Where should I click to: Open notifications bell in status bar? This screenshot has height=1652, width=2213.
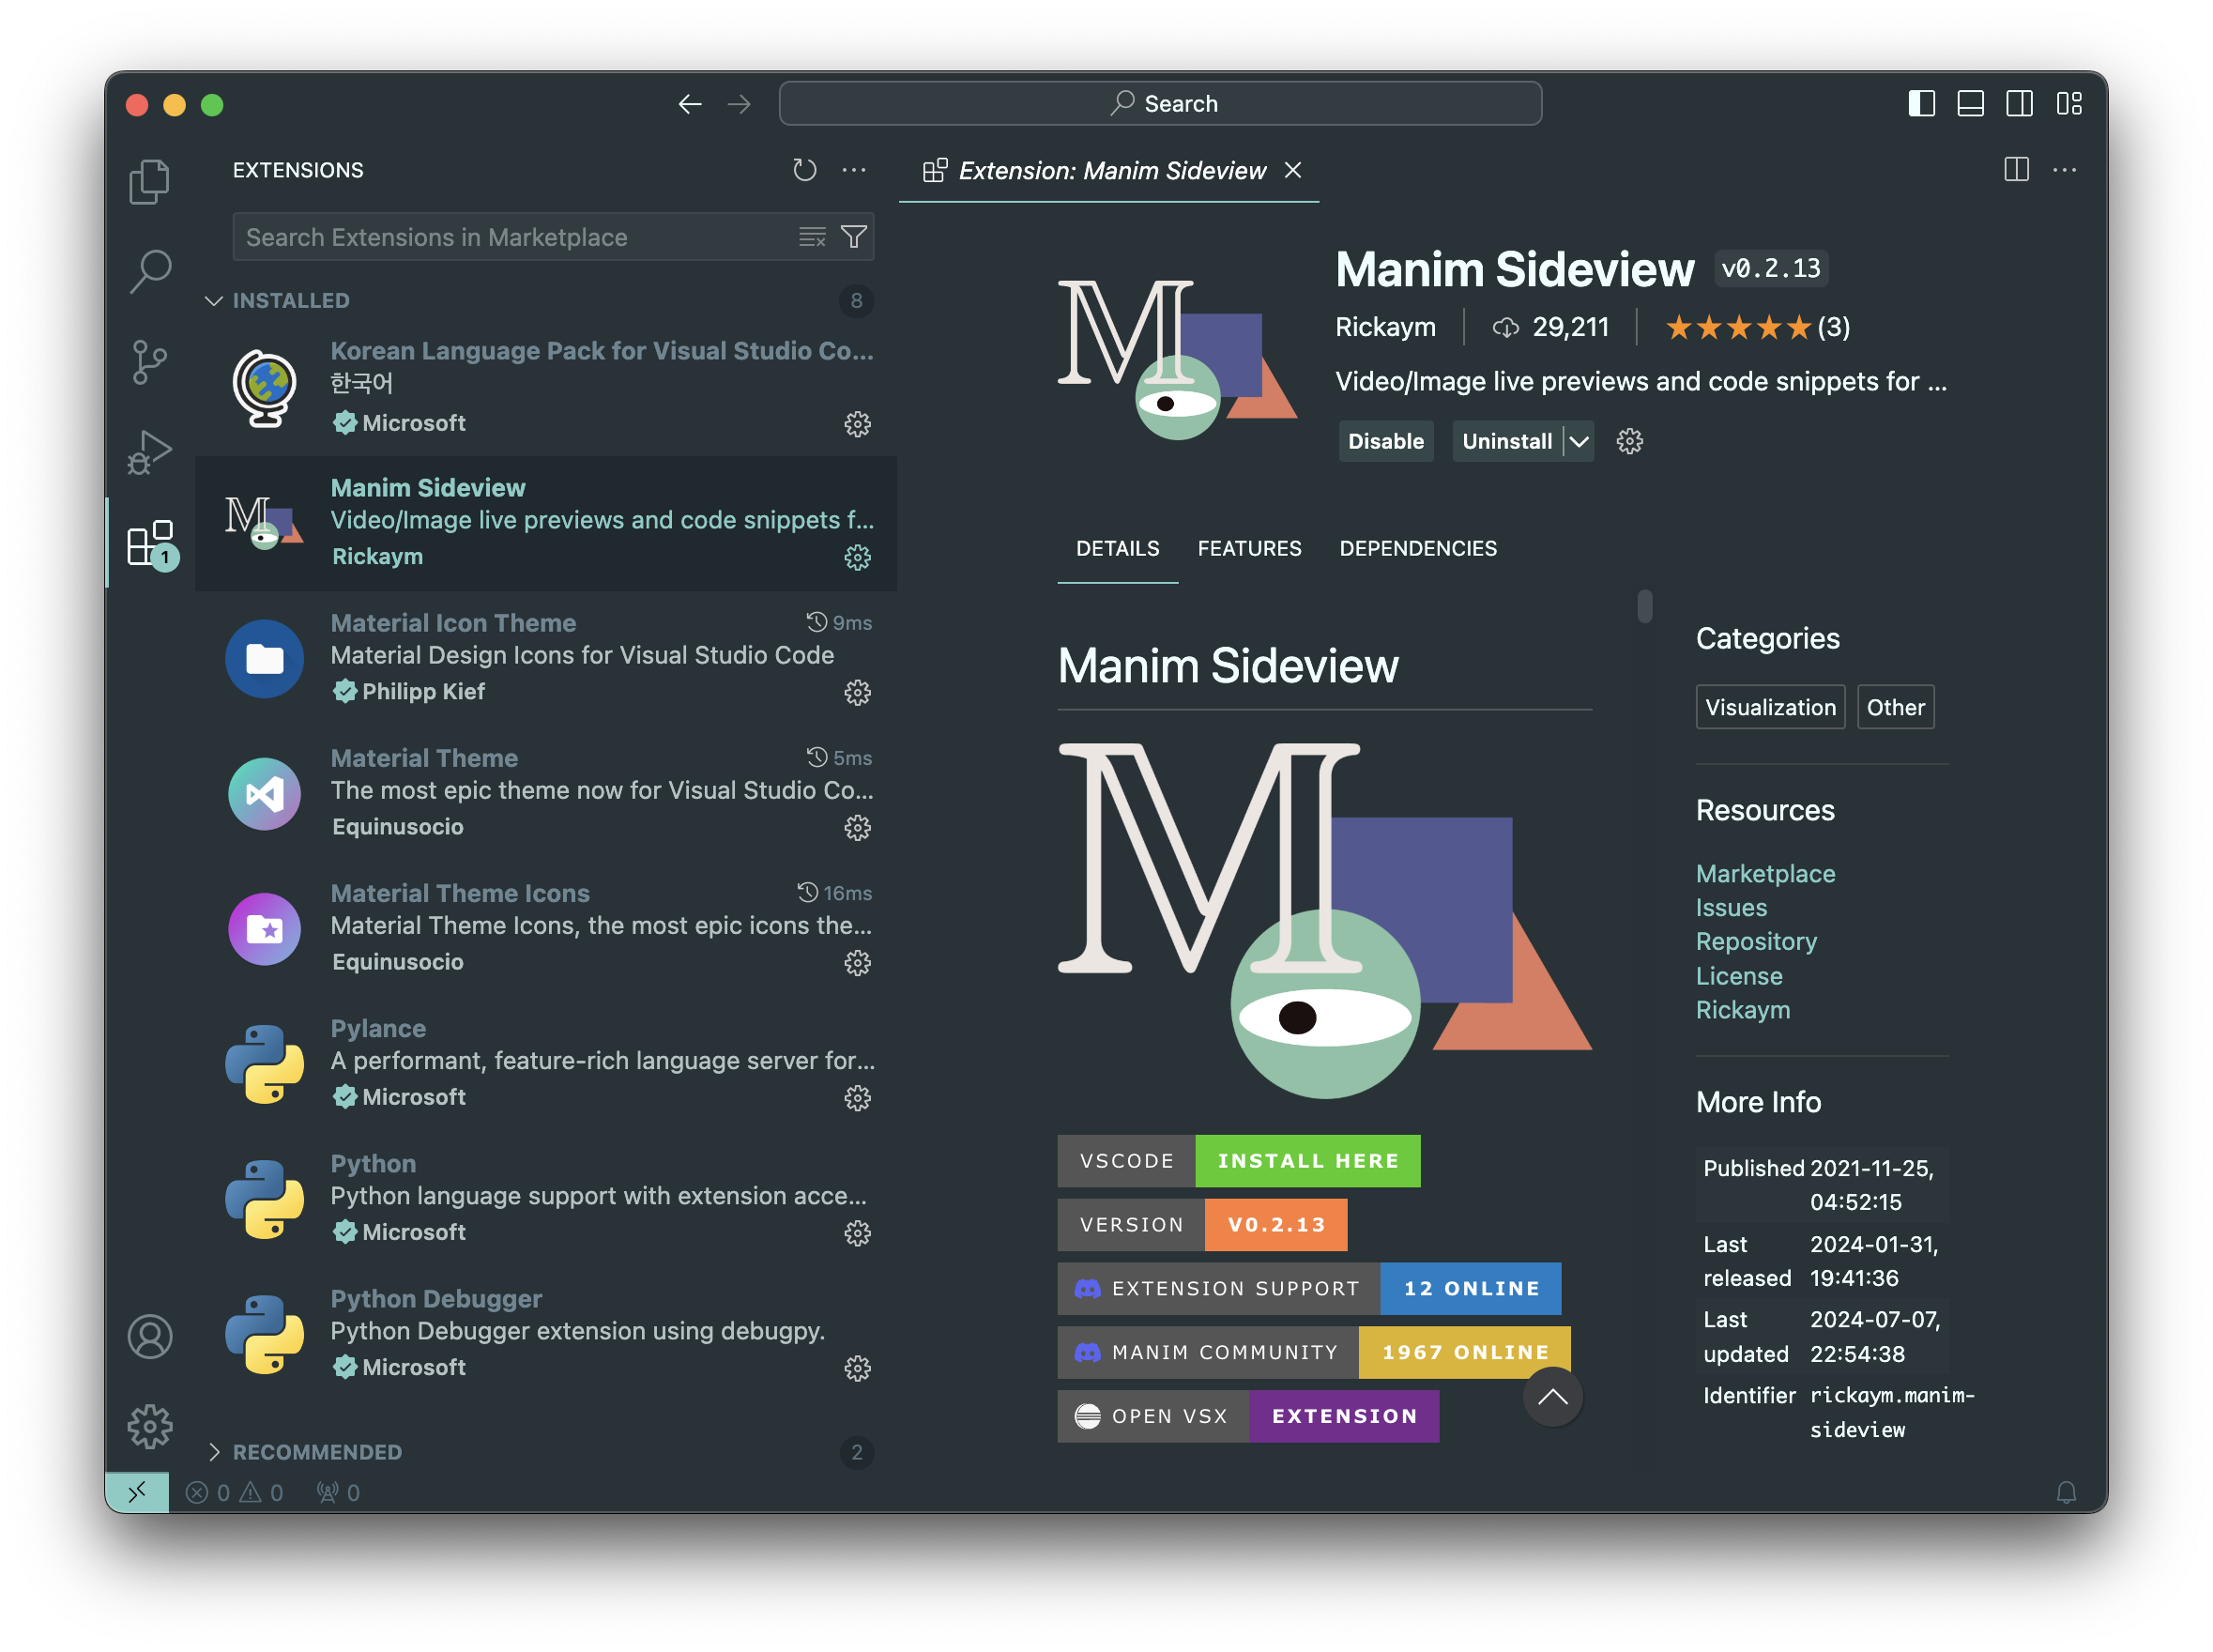(2066, 1492)
